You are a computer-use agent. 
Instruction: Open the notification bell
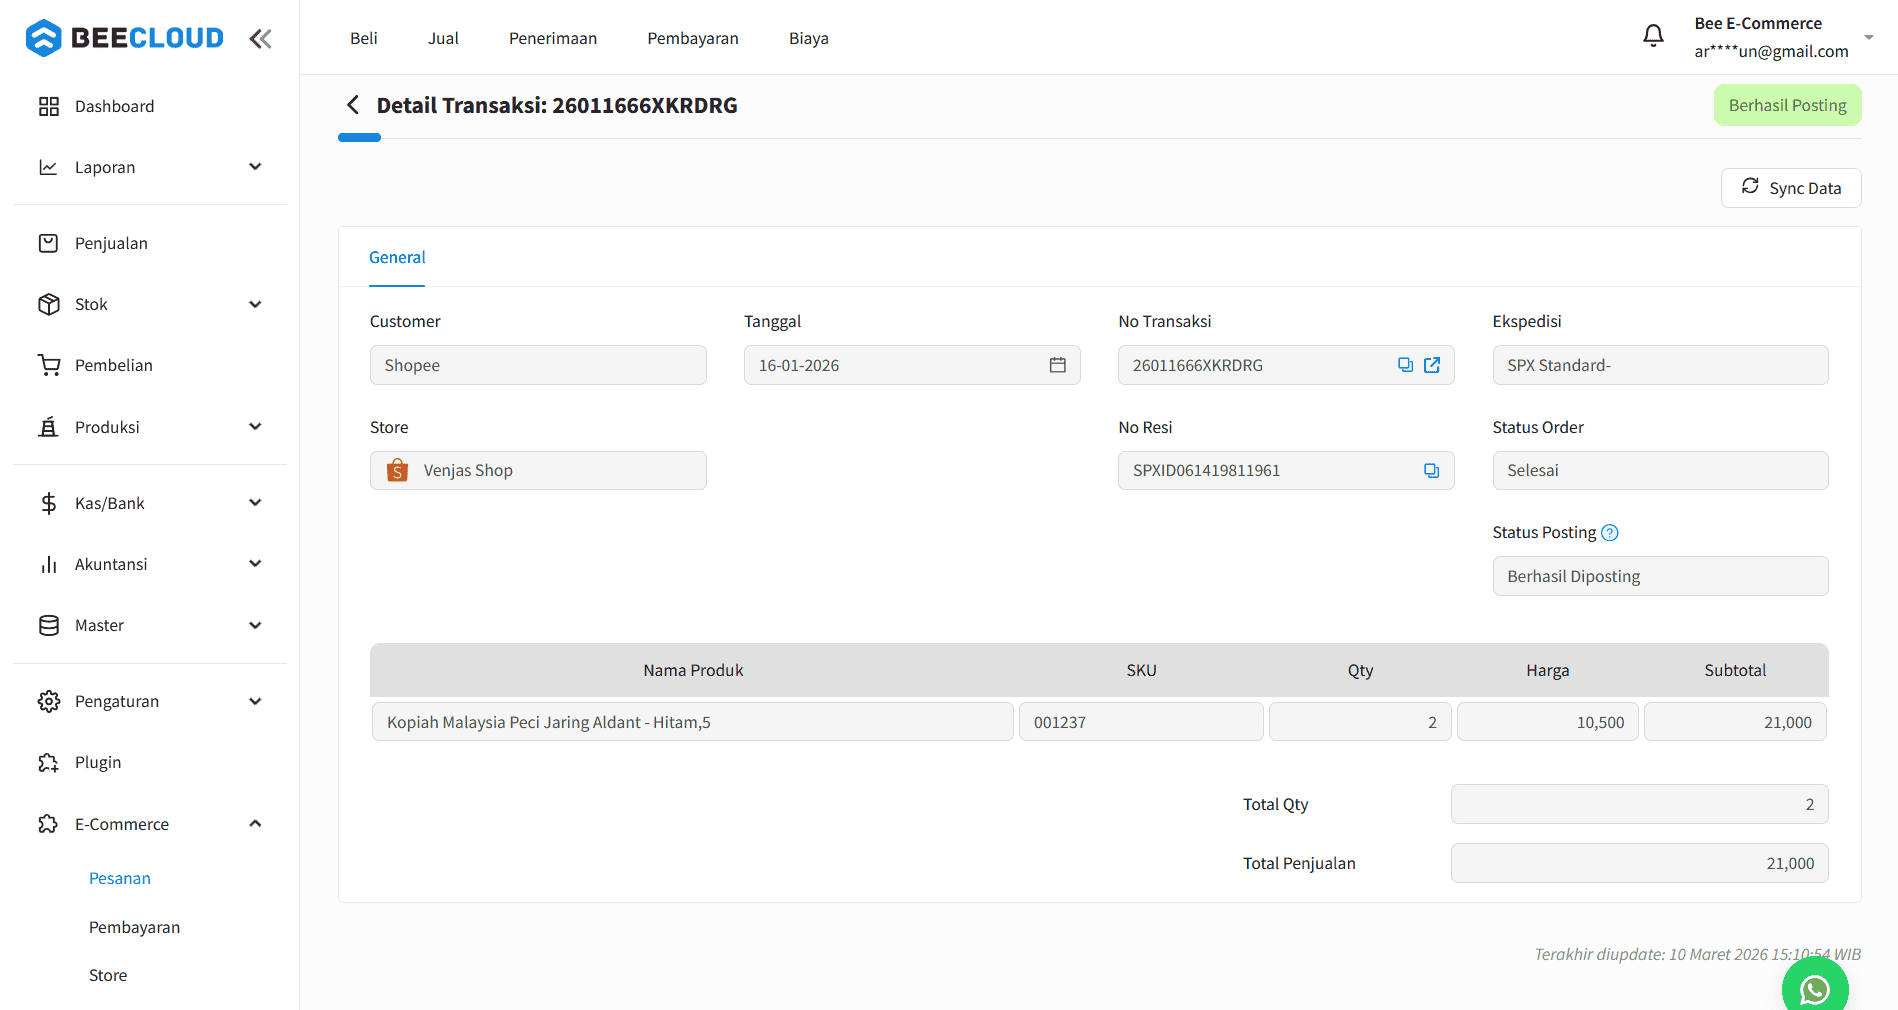click(1653, 34)
